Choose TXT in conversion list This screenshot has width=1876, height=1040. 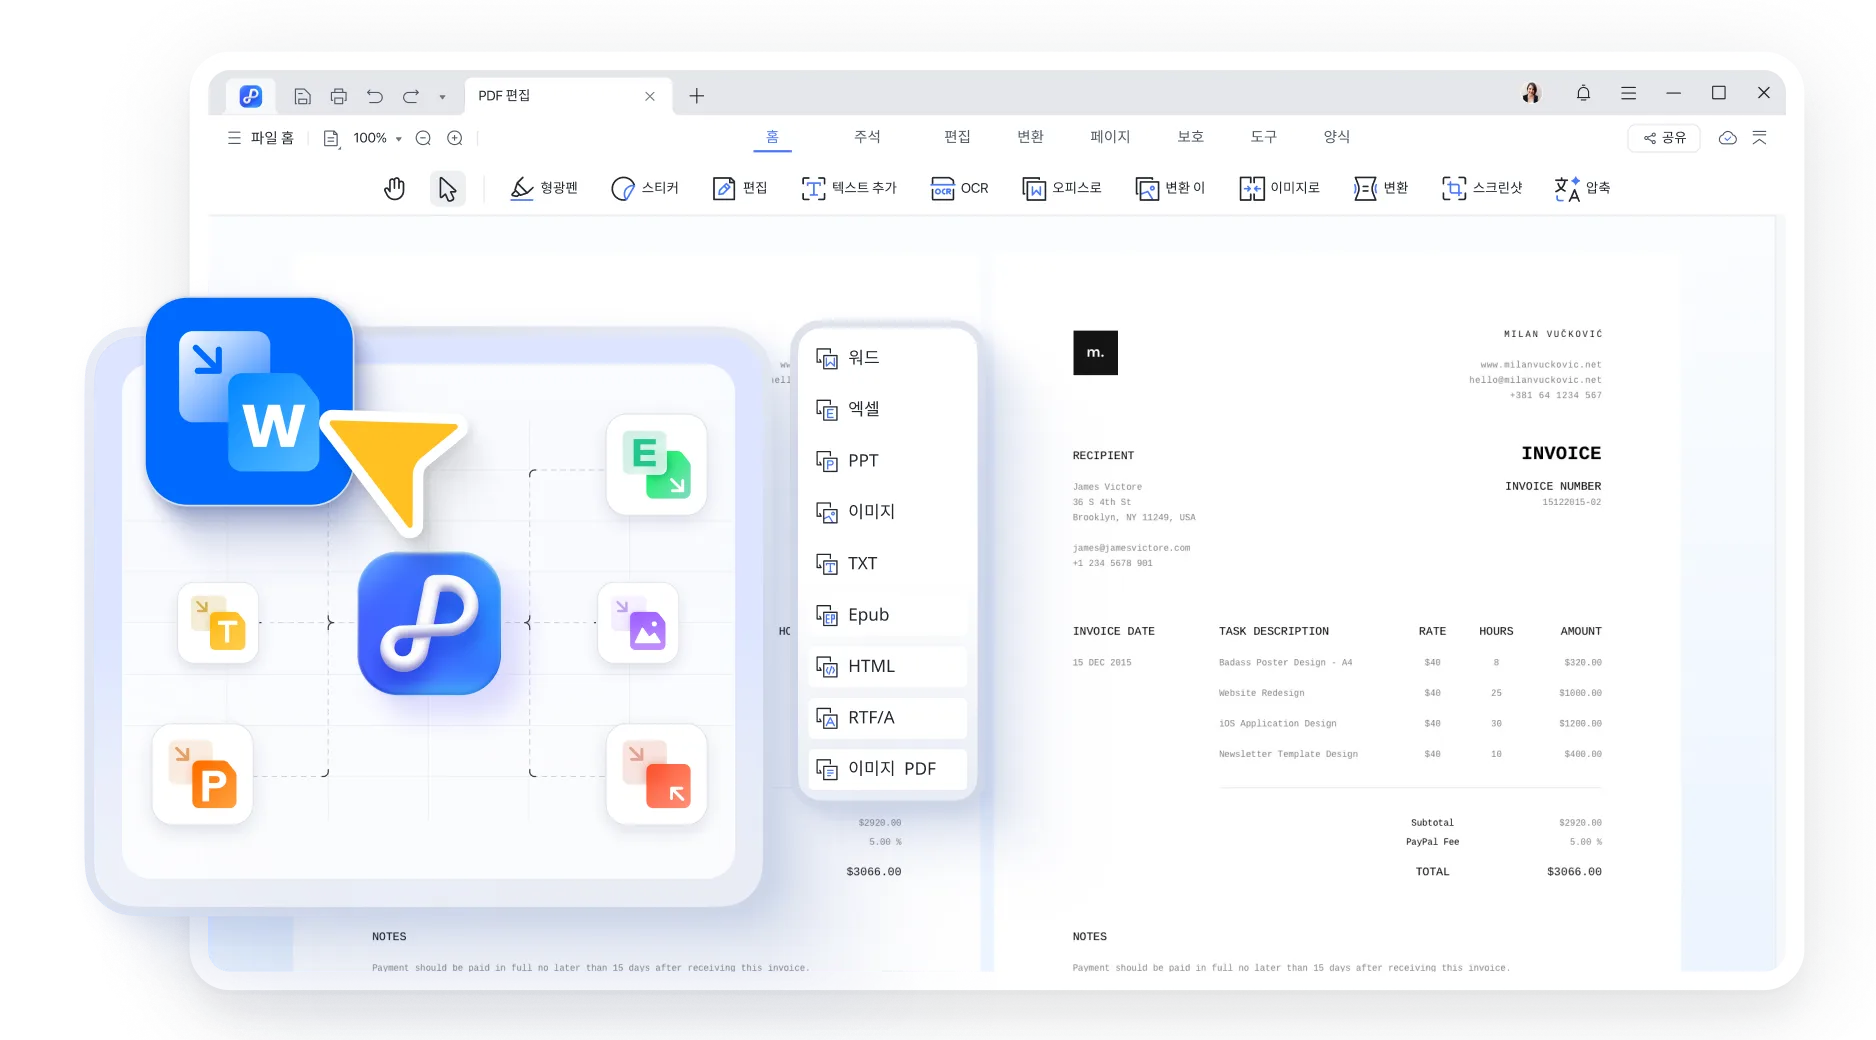click(888, 563)
